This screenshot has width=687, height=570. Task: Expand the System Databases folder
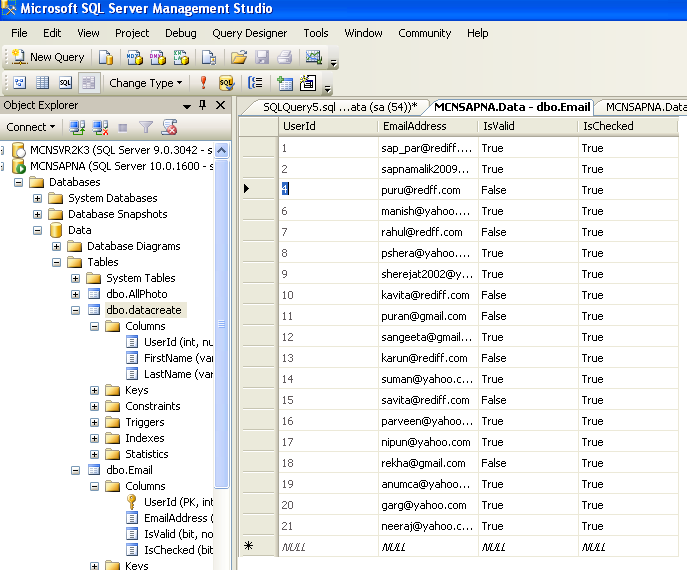(x=38, y=198)
